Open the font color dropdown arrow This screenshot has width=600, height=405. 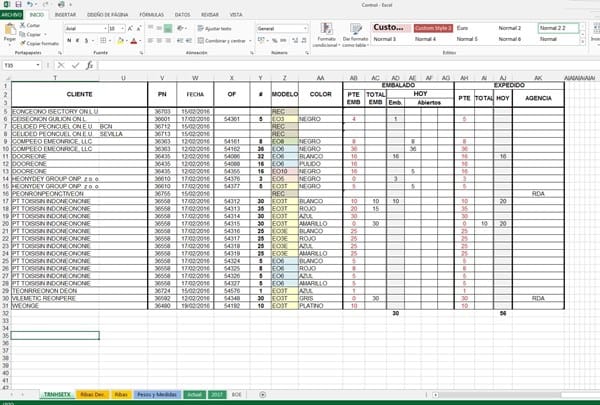(140, 41)
